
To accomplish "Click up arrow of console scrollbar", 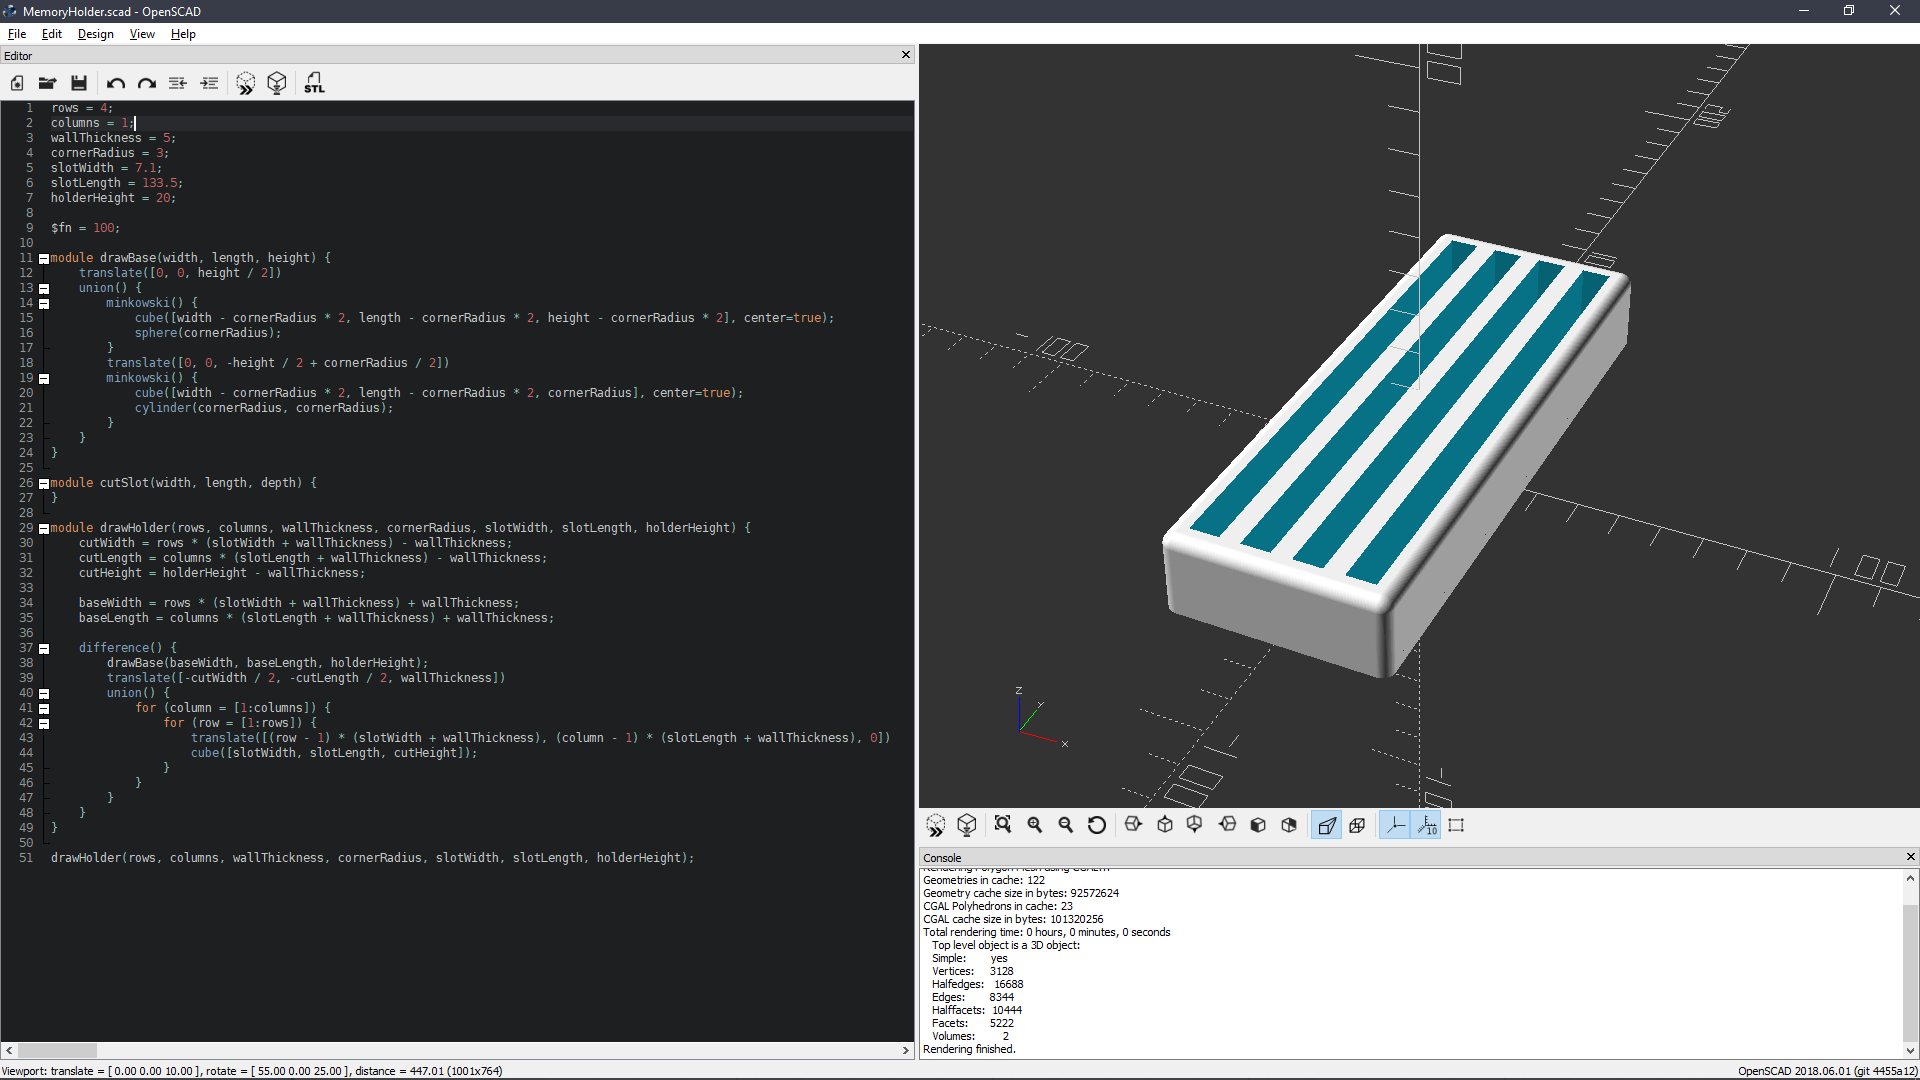I will pyautogui.click(x=1910, y=878).
